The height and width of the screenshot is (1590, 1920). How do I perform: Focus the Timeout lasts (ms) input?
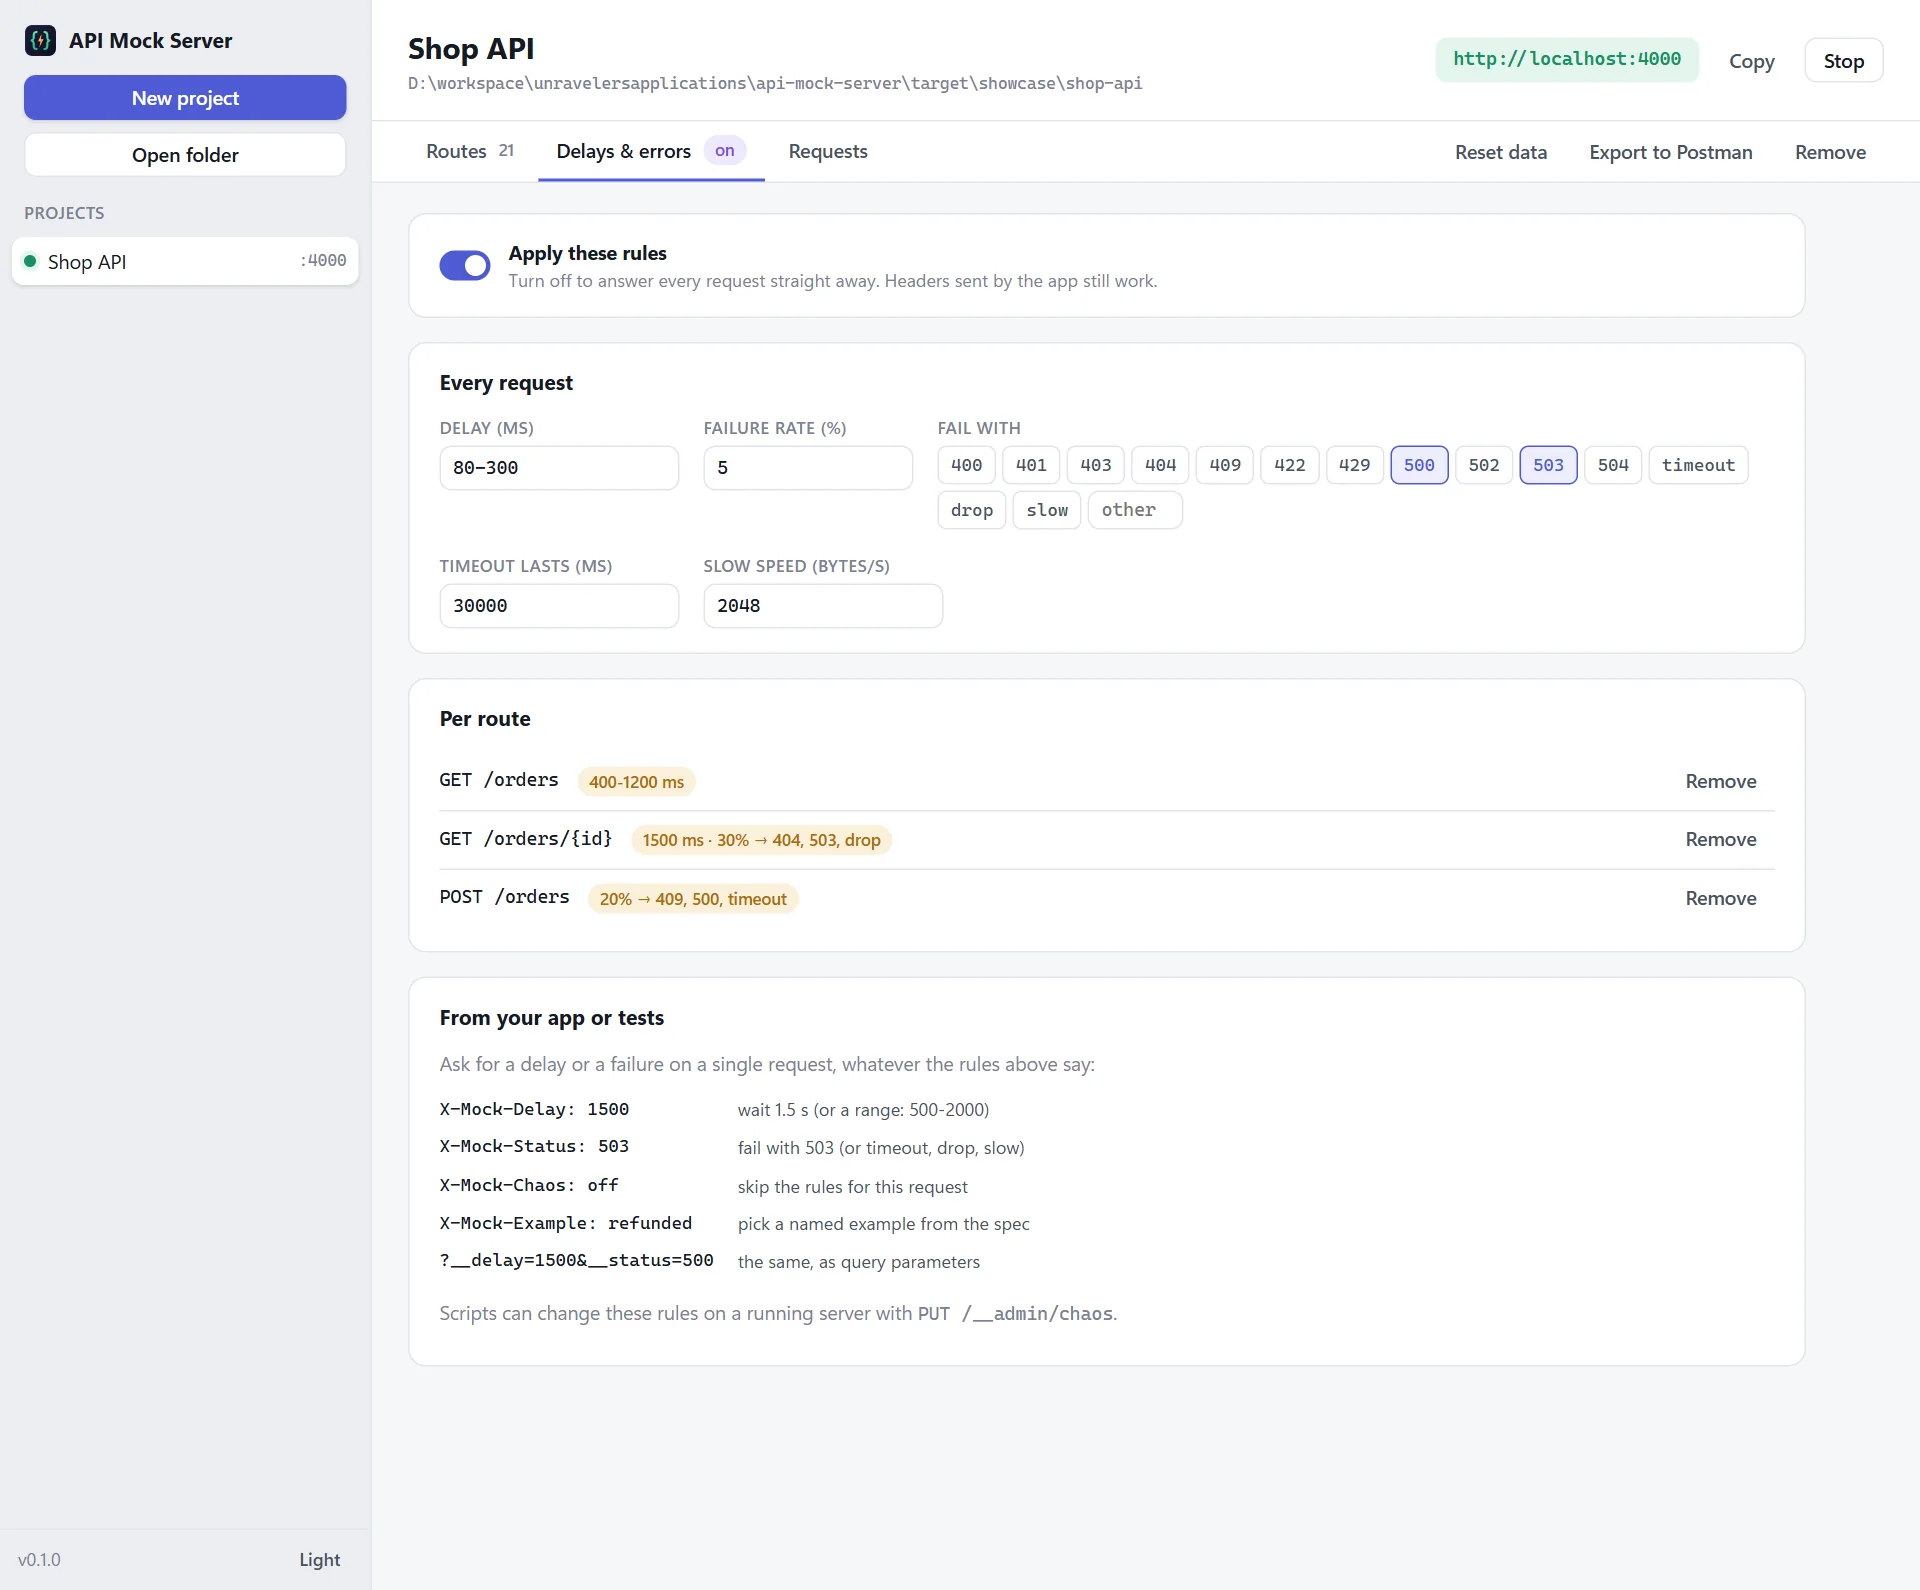(x=559, y=606)
